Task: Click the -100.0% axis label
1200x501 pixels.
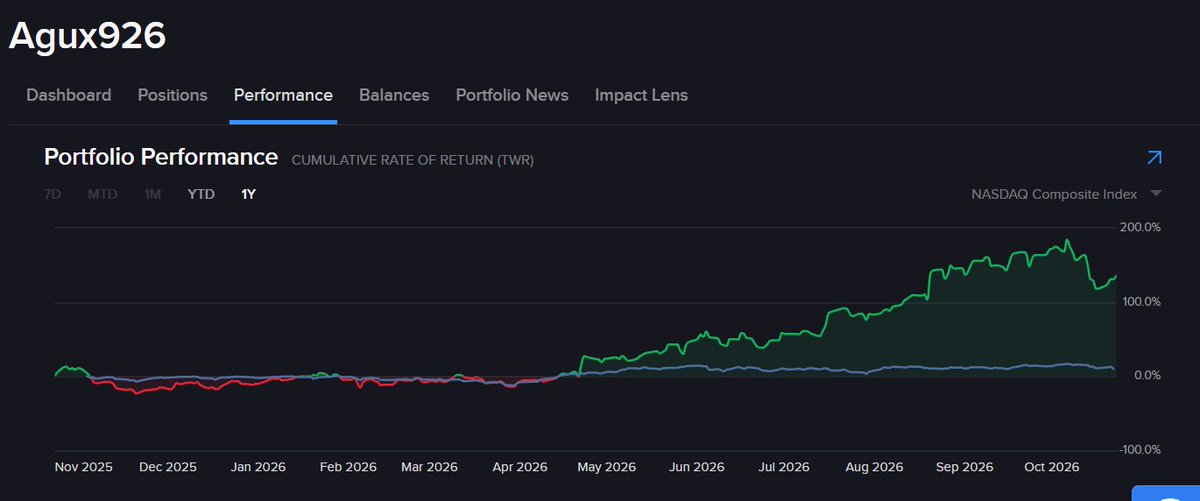Action: point(1138,449)
